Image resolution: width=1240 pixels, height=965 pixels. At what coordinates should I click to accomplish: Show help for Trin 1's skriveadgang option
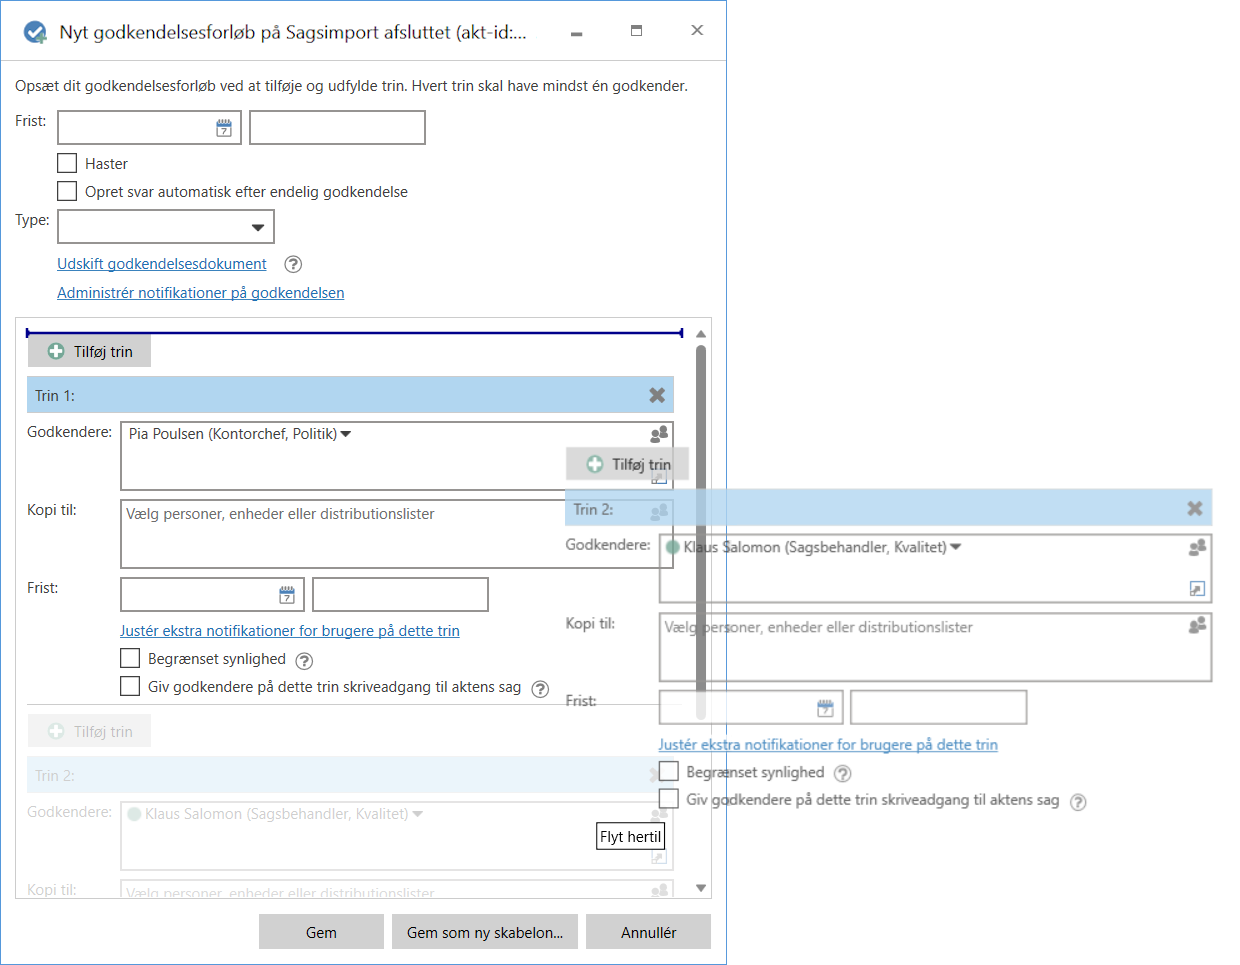540,688
